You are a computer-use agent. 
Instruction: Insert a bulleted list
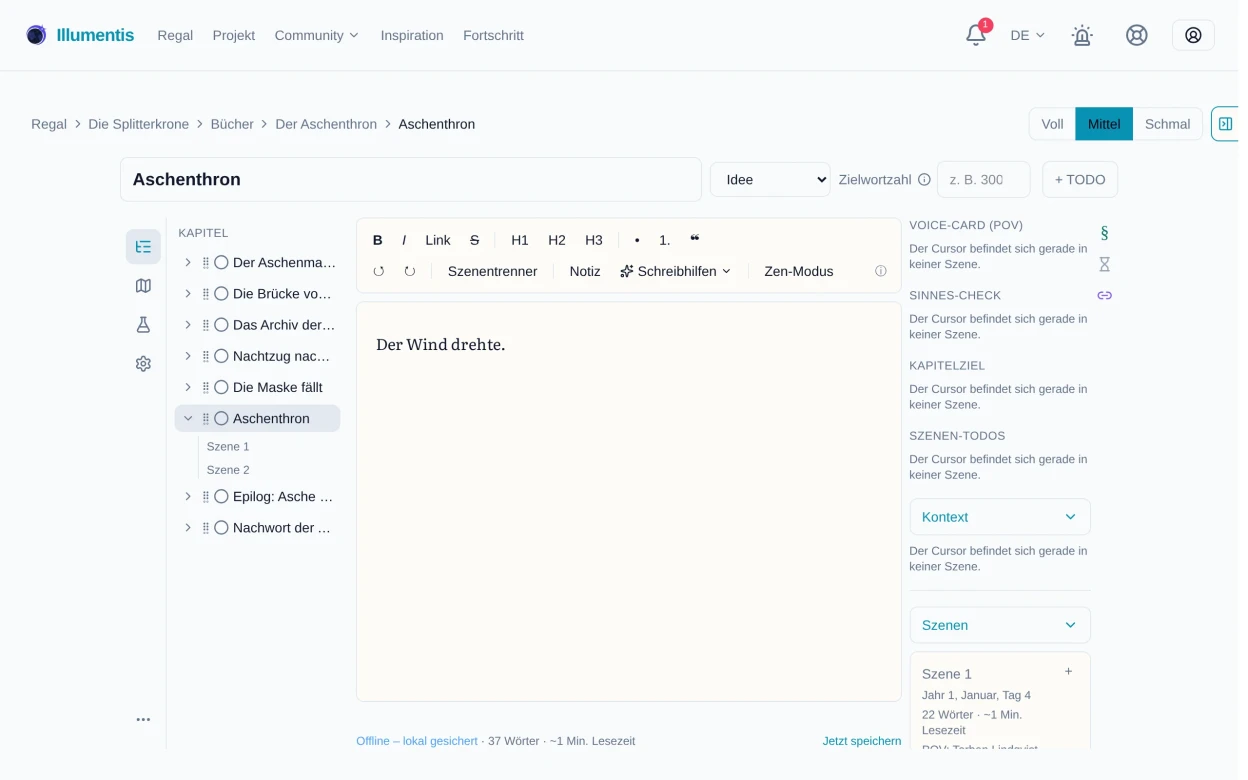click(x=637, y=240)
